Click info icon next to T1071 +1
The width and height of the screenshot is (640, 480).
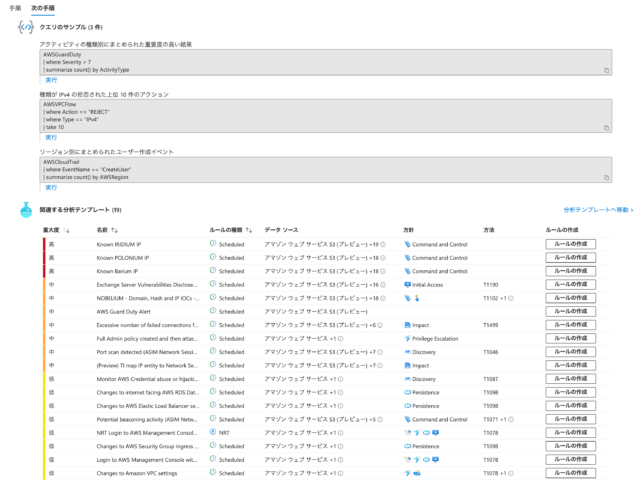pyautogui.click(x=511, y=420)
